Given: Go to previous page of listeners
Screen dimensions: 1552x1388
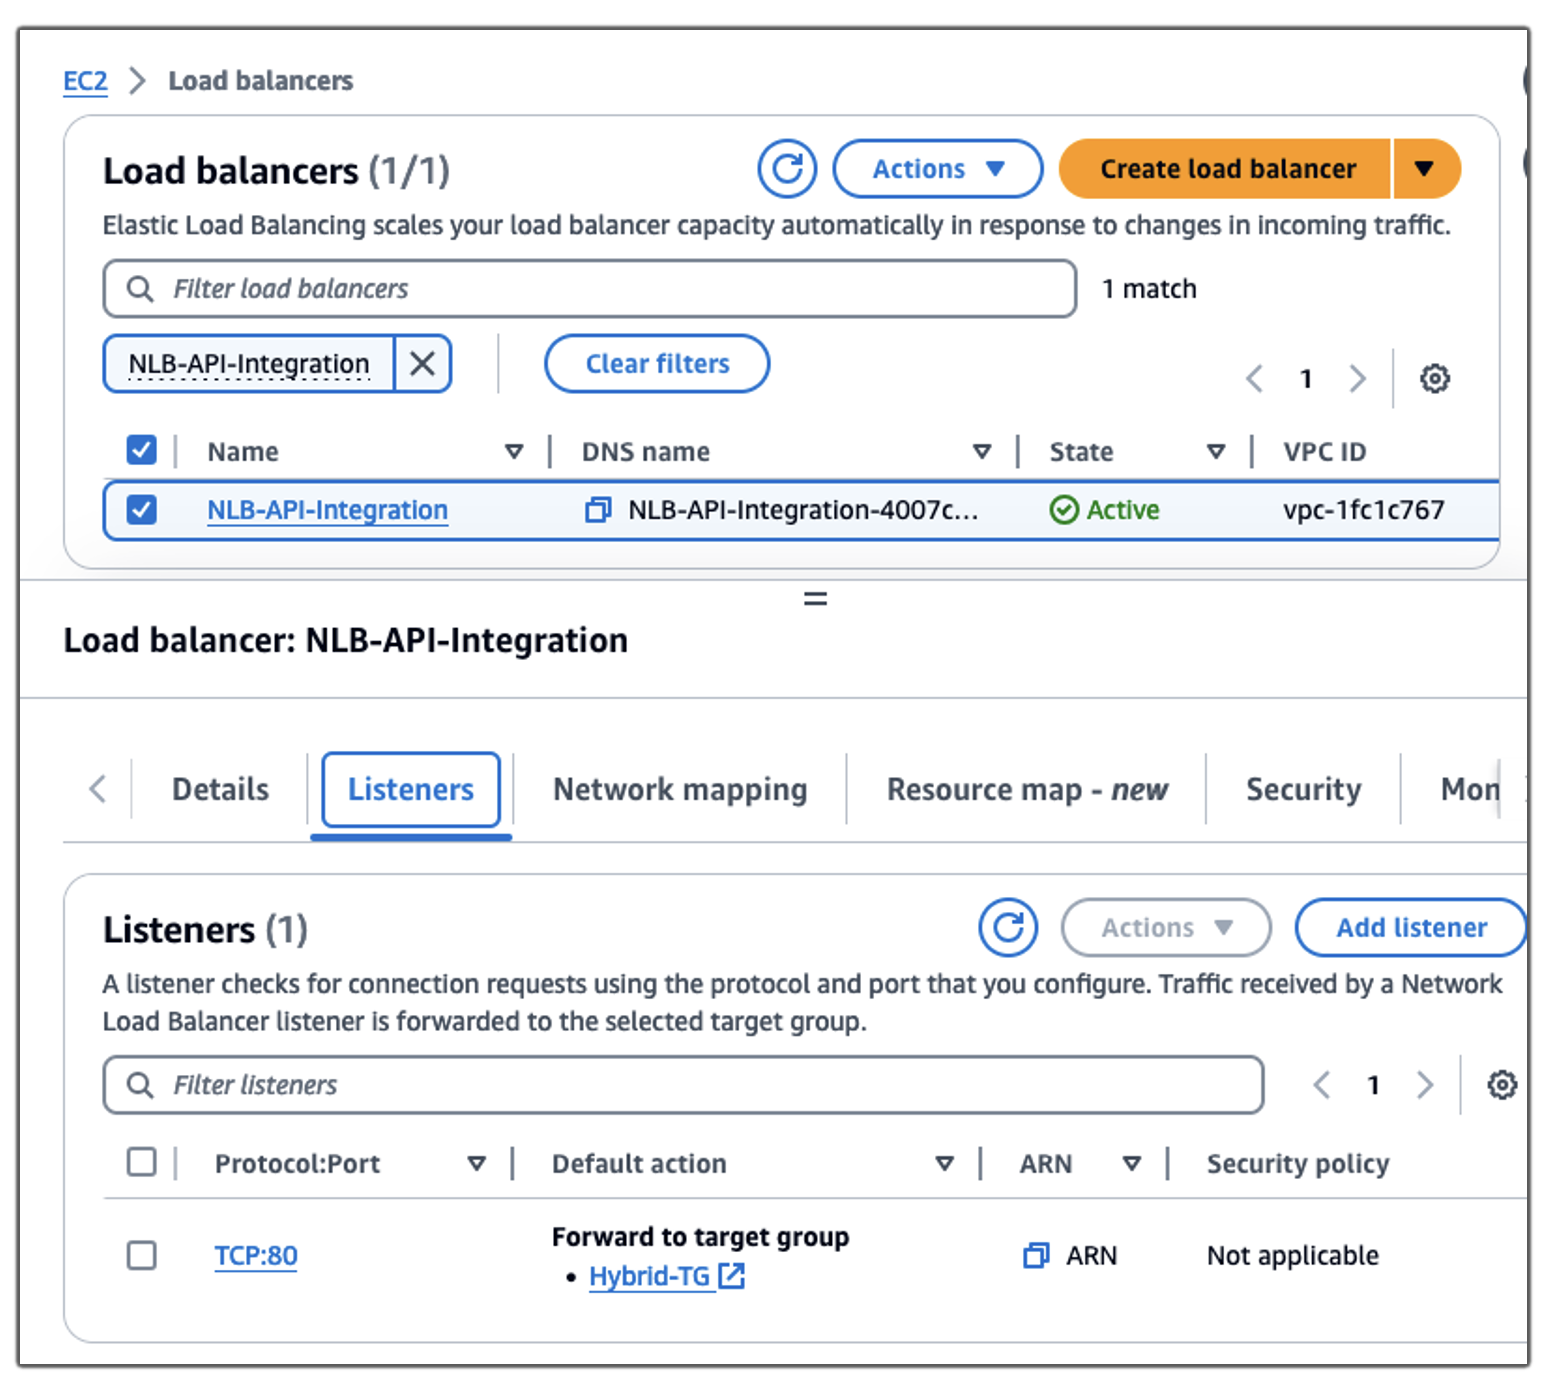Looking at the screenshot, I should click(1322, 1085).
